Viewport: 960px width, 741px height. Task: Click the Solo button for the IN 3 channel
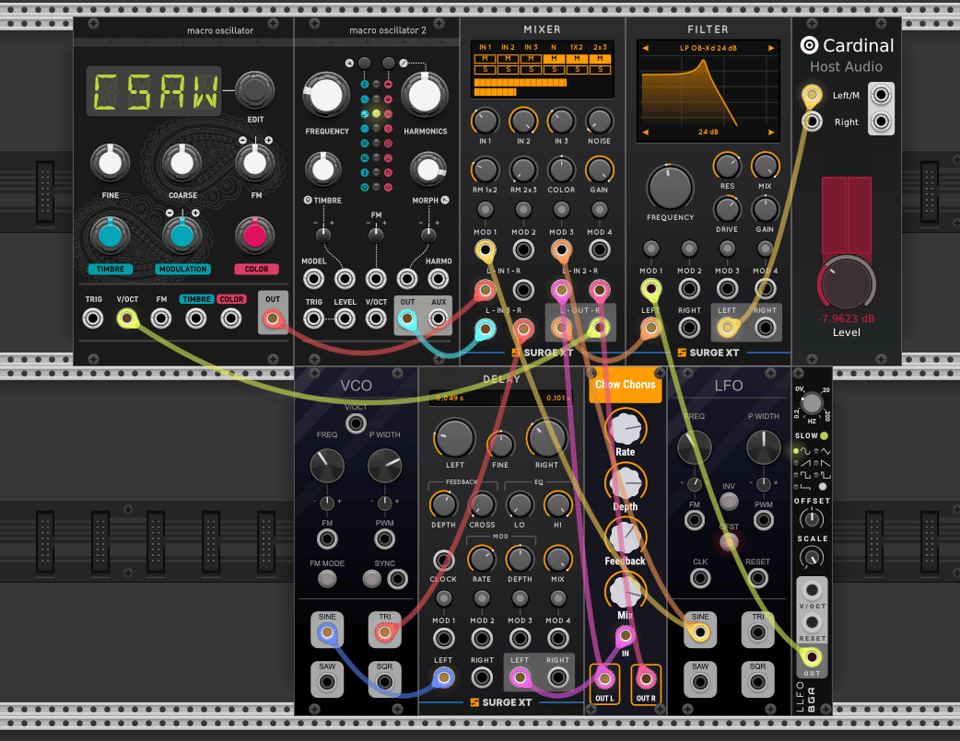point(531,69)
